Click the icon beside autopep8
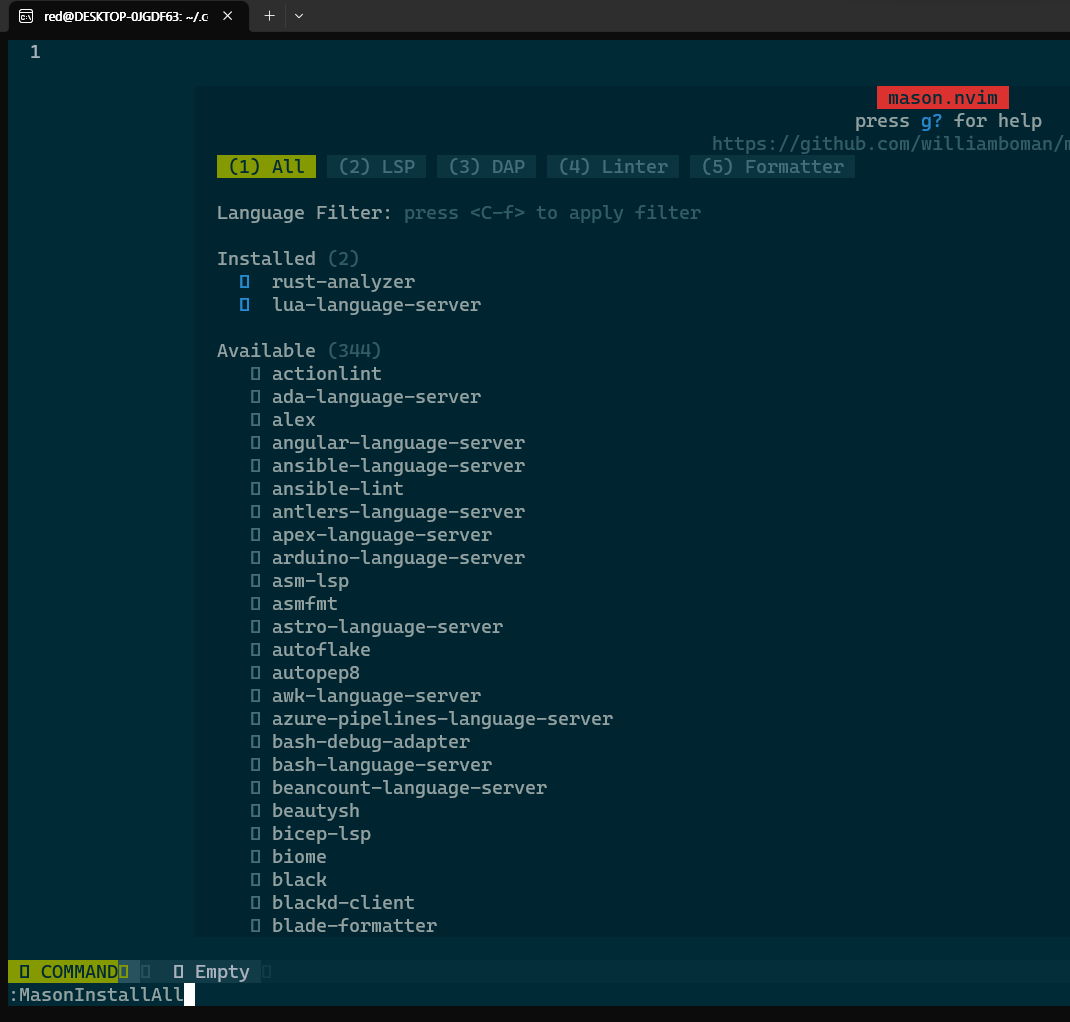The height and width of the screenshot is (1022, 1070). click(x=255, y=673)
